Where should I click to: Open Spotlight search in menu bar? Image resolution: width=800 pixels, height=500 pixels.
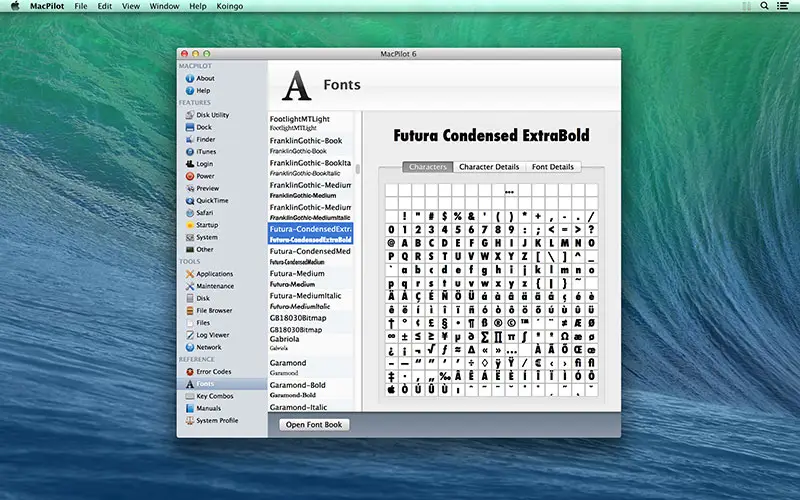click(x=764, y=6)
